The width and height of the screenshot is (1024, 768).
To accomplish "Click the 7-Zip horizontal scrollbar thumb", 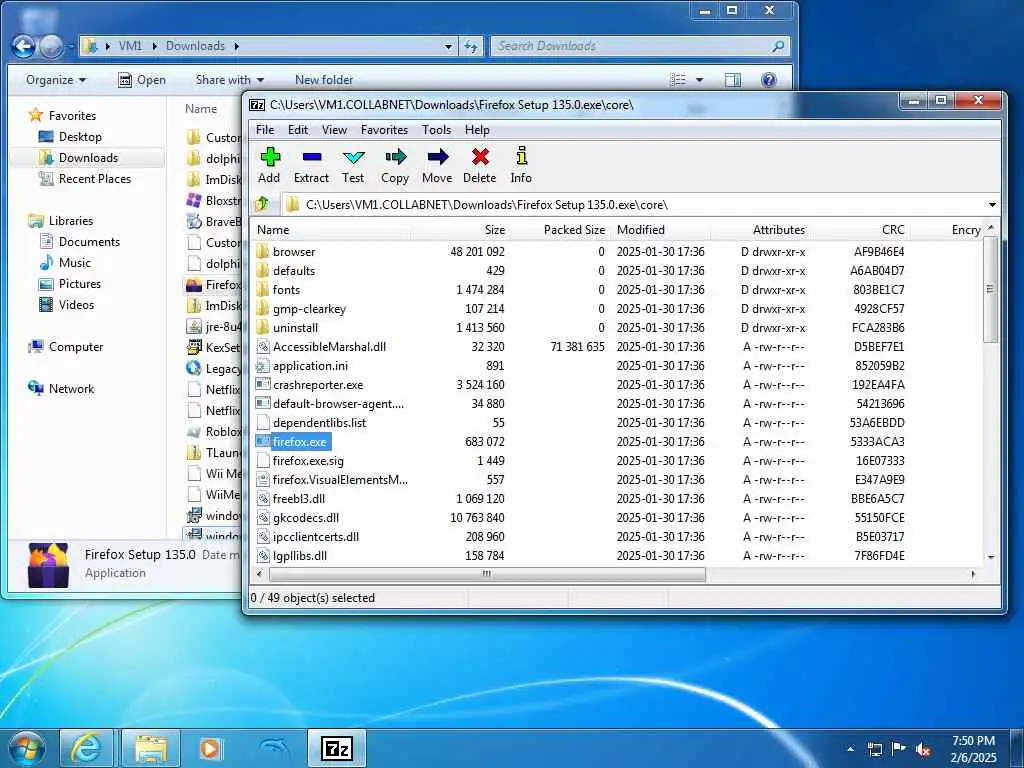I will (x=487, y=575).
